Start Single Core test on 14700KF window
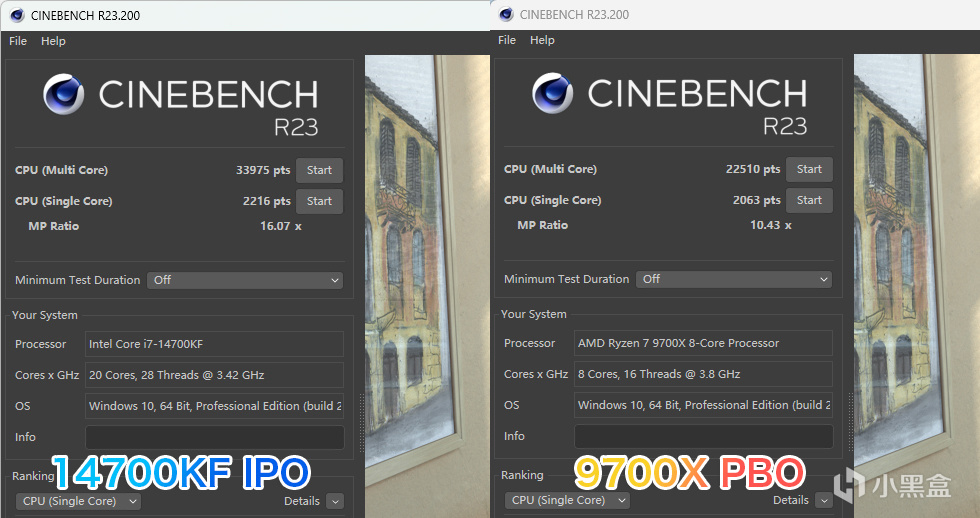Image resolution: width=980 pixels, height=518 pixels. 319,201
